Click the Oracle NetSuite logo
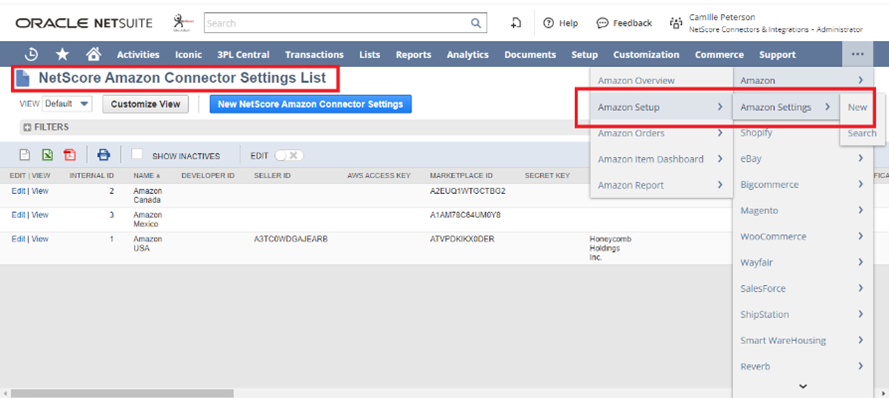The height and width of the screenshot is (398, 889). (x=84, y=23)
